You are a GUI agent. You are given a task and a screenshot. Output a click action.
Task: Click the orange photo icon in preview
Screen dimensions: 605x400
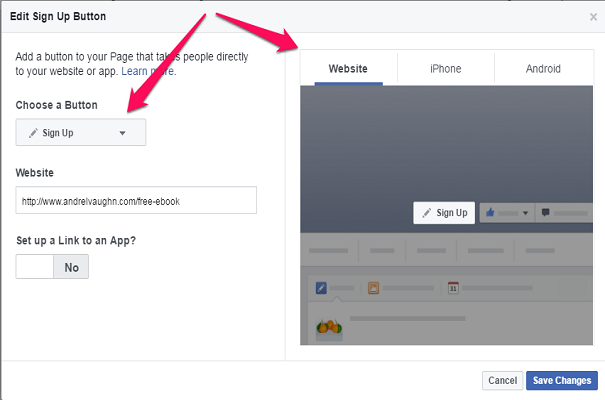pyautogui.click(x=373, y=288)
